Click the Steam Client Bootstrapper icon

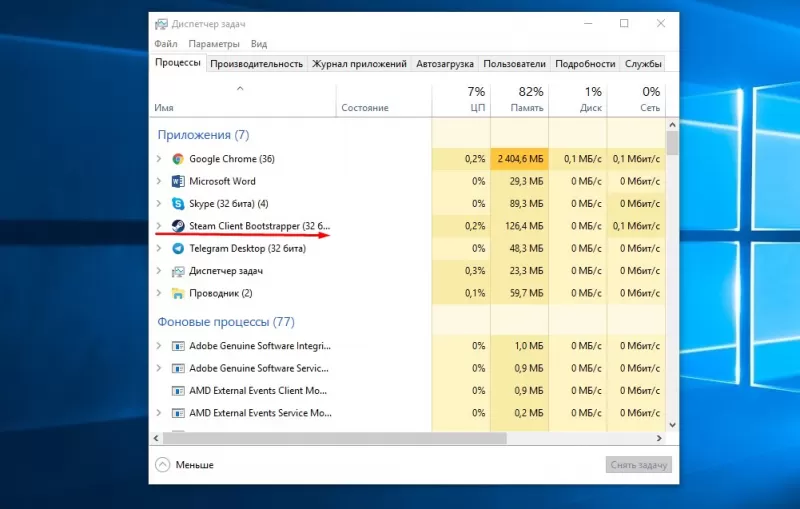pos(178,226)
